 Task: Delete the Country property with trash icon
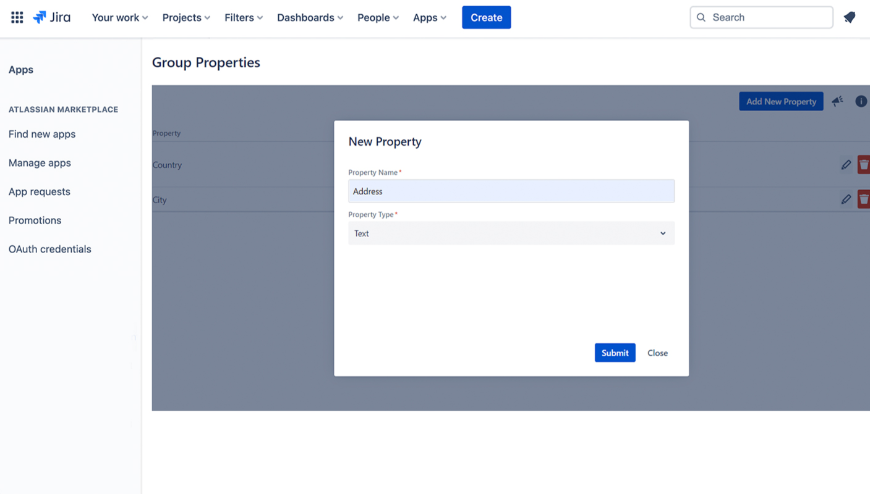864,164
